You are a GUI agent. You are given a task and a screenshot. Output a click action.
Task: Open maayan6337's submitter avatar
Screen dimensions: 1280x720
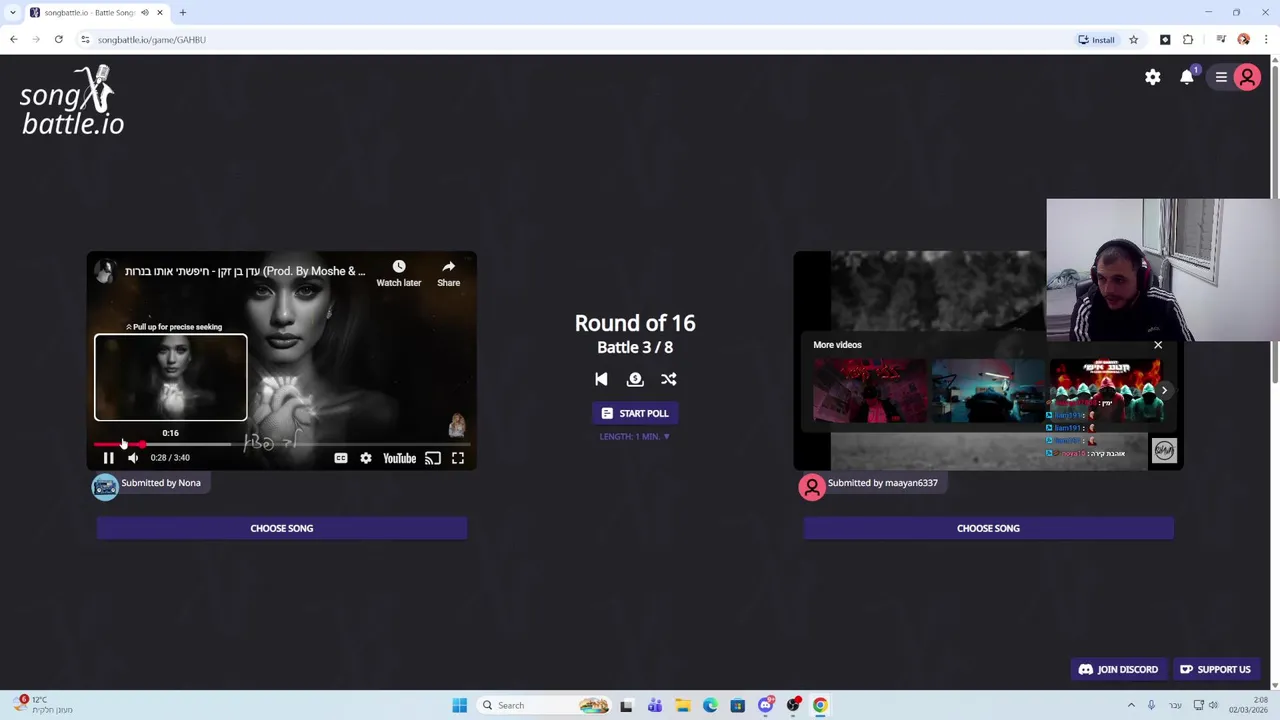coord(812,486)
